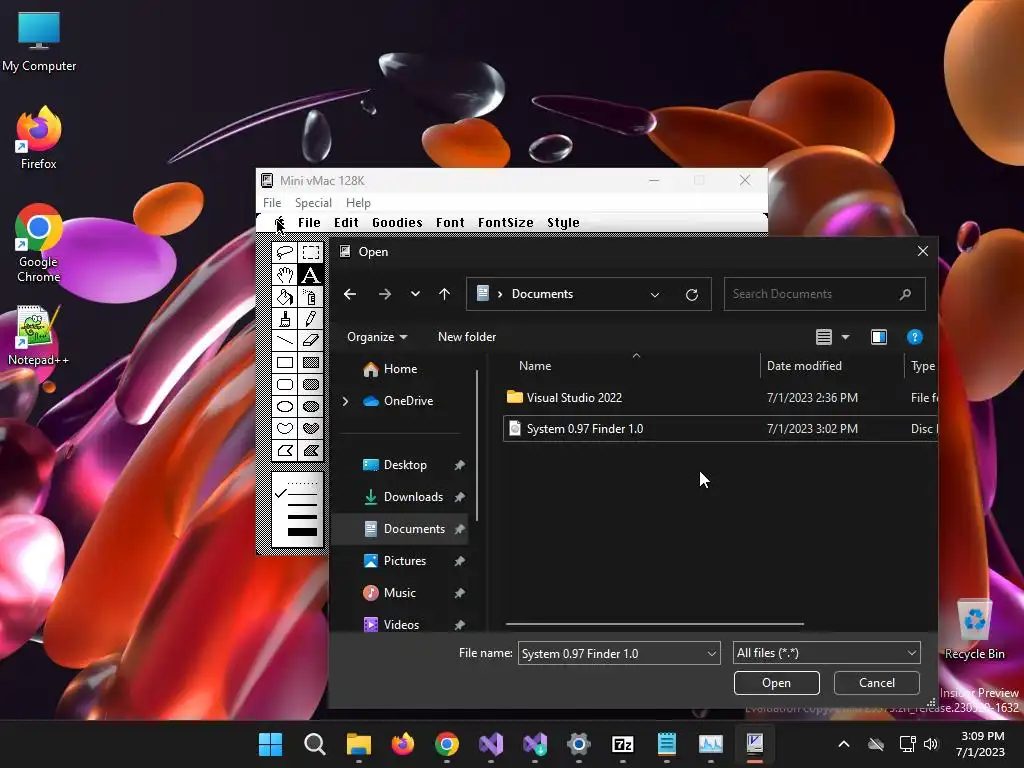This screenshot has width=1024, height=768.
Task: Select System 0.97 Finder 1.0 file
Action: point(720,429)
